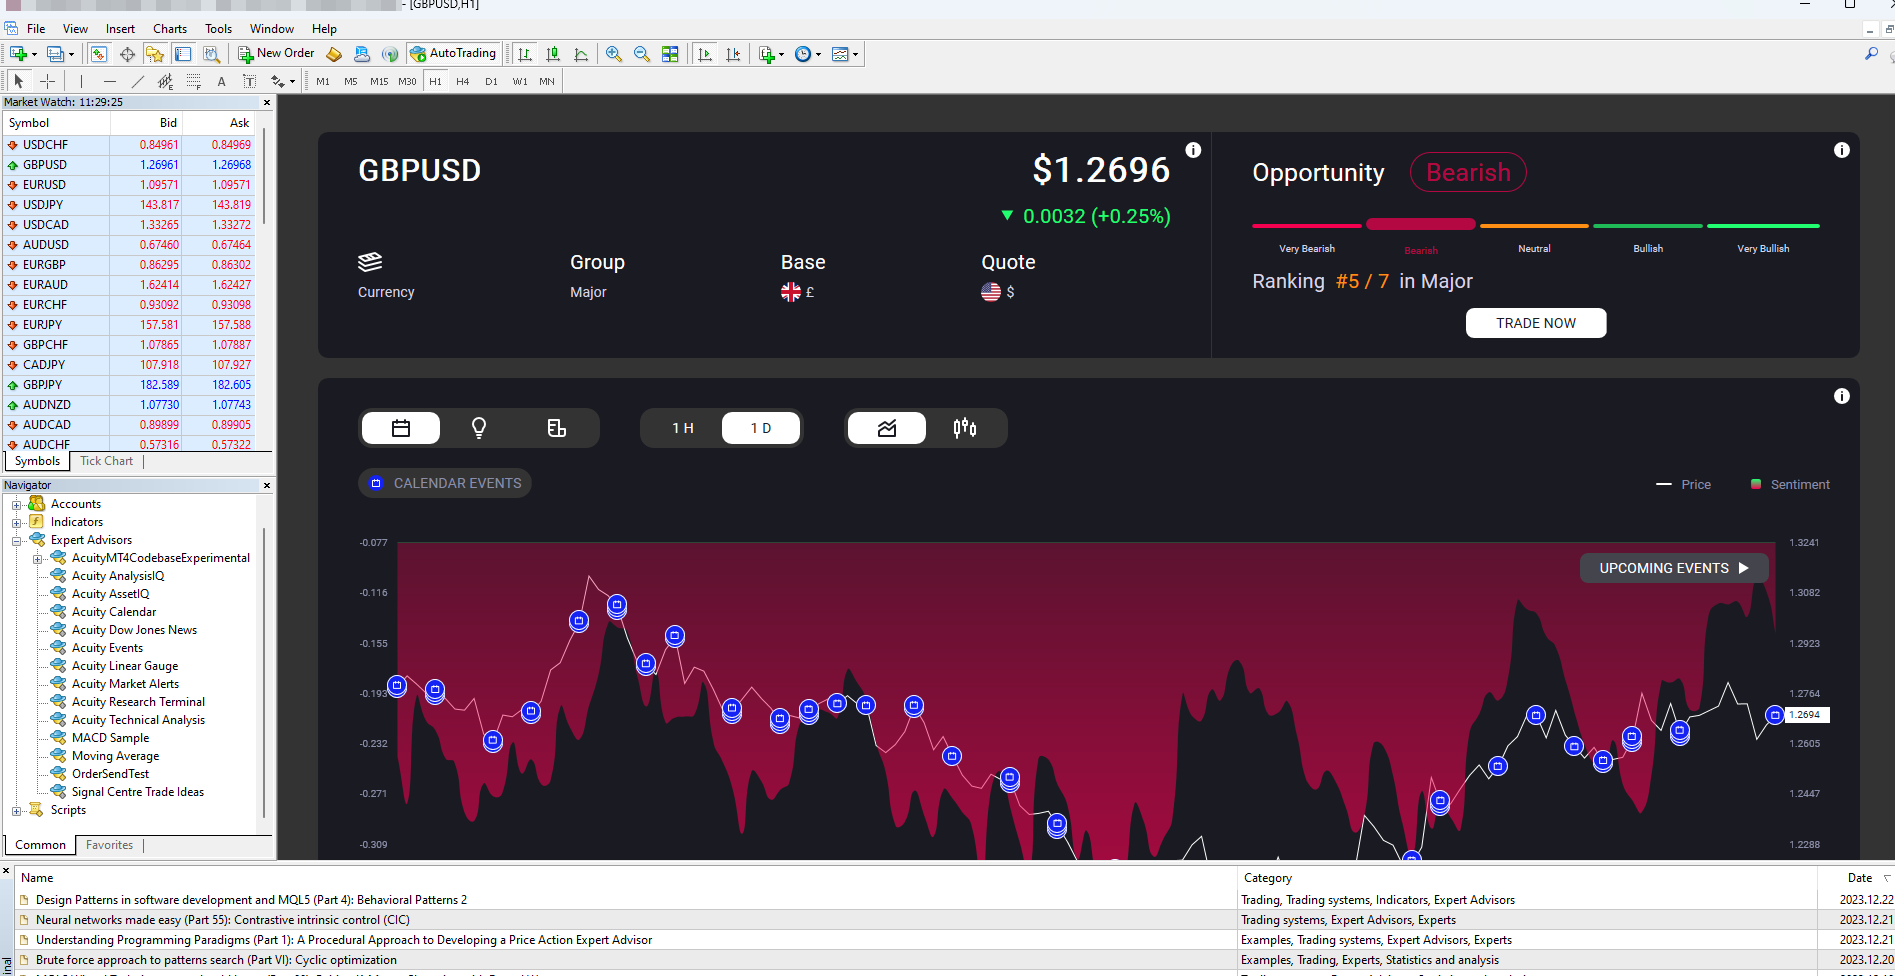
Task: Click the TRADE NOW button
Action: (1536, 322)
